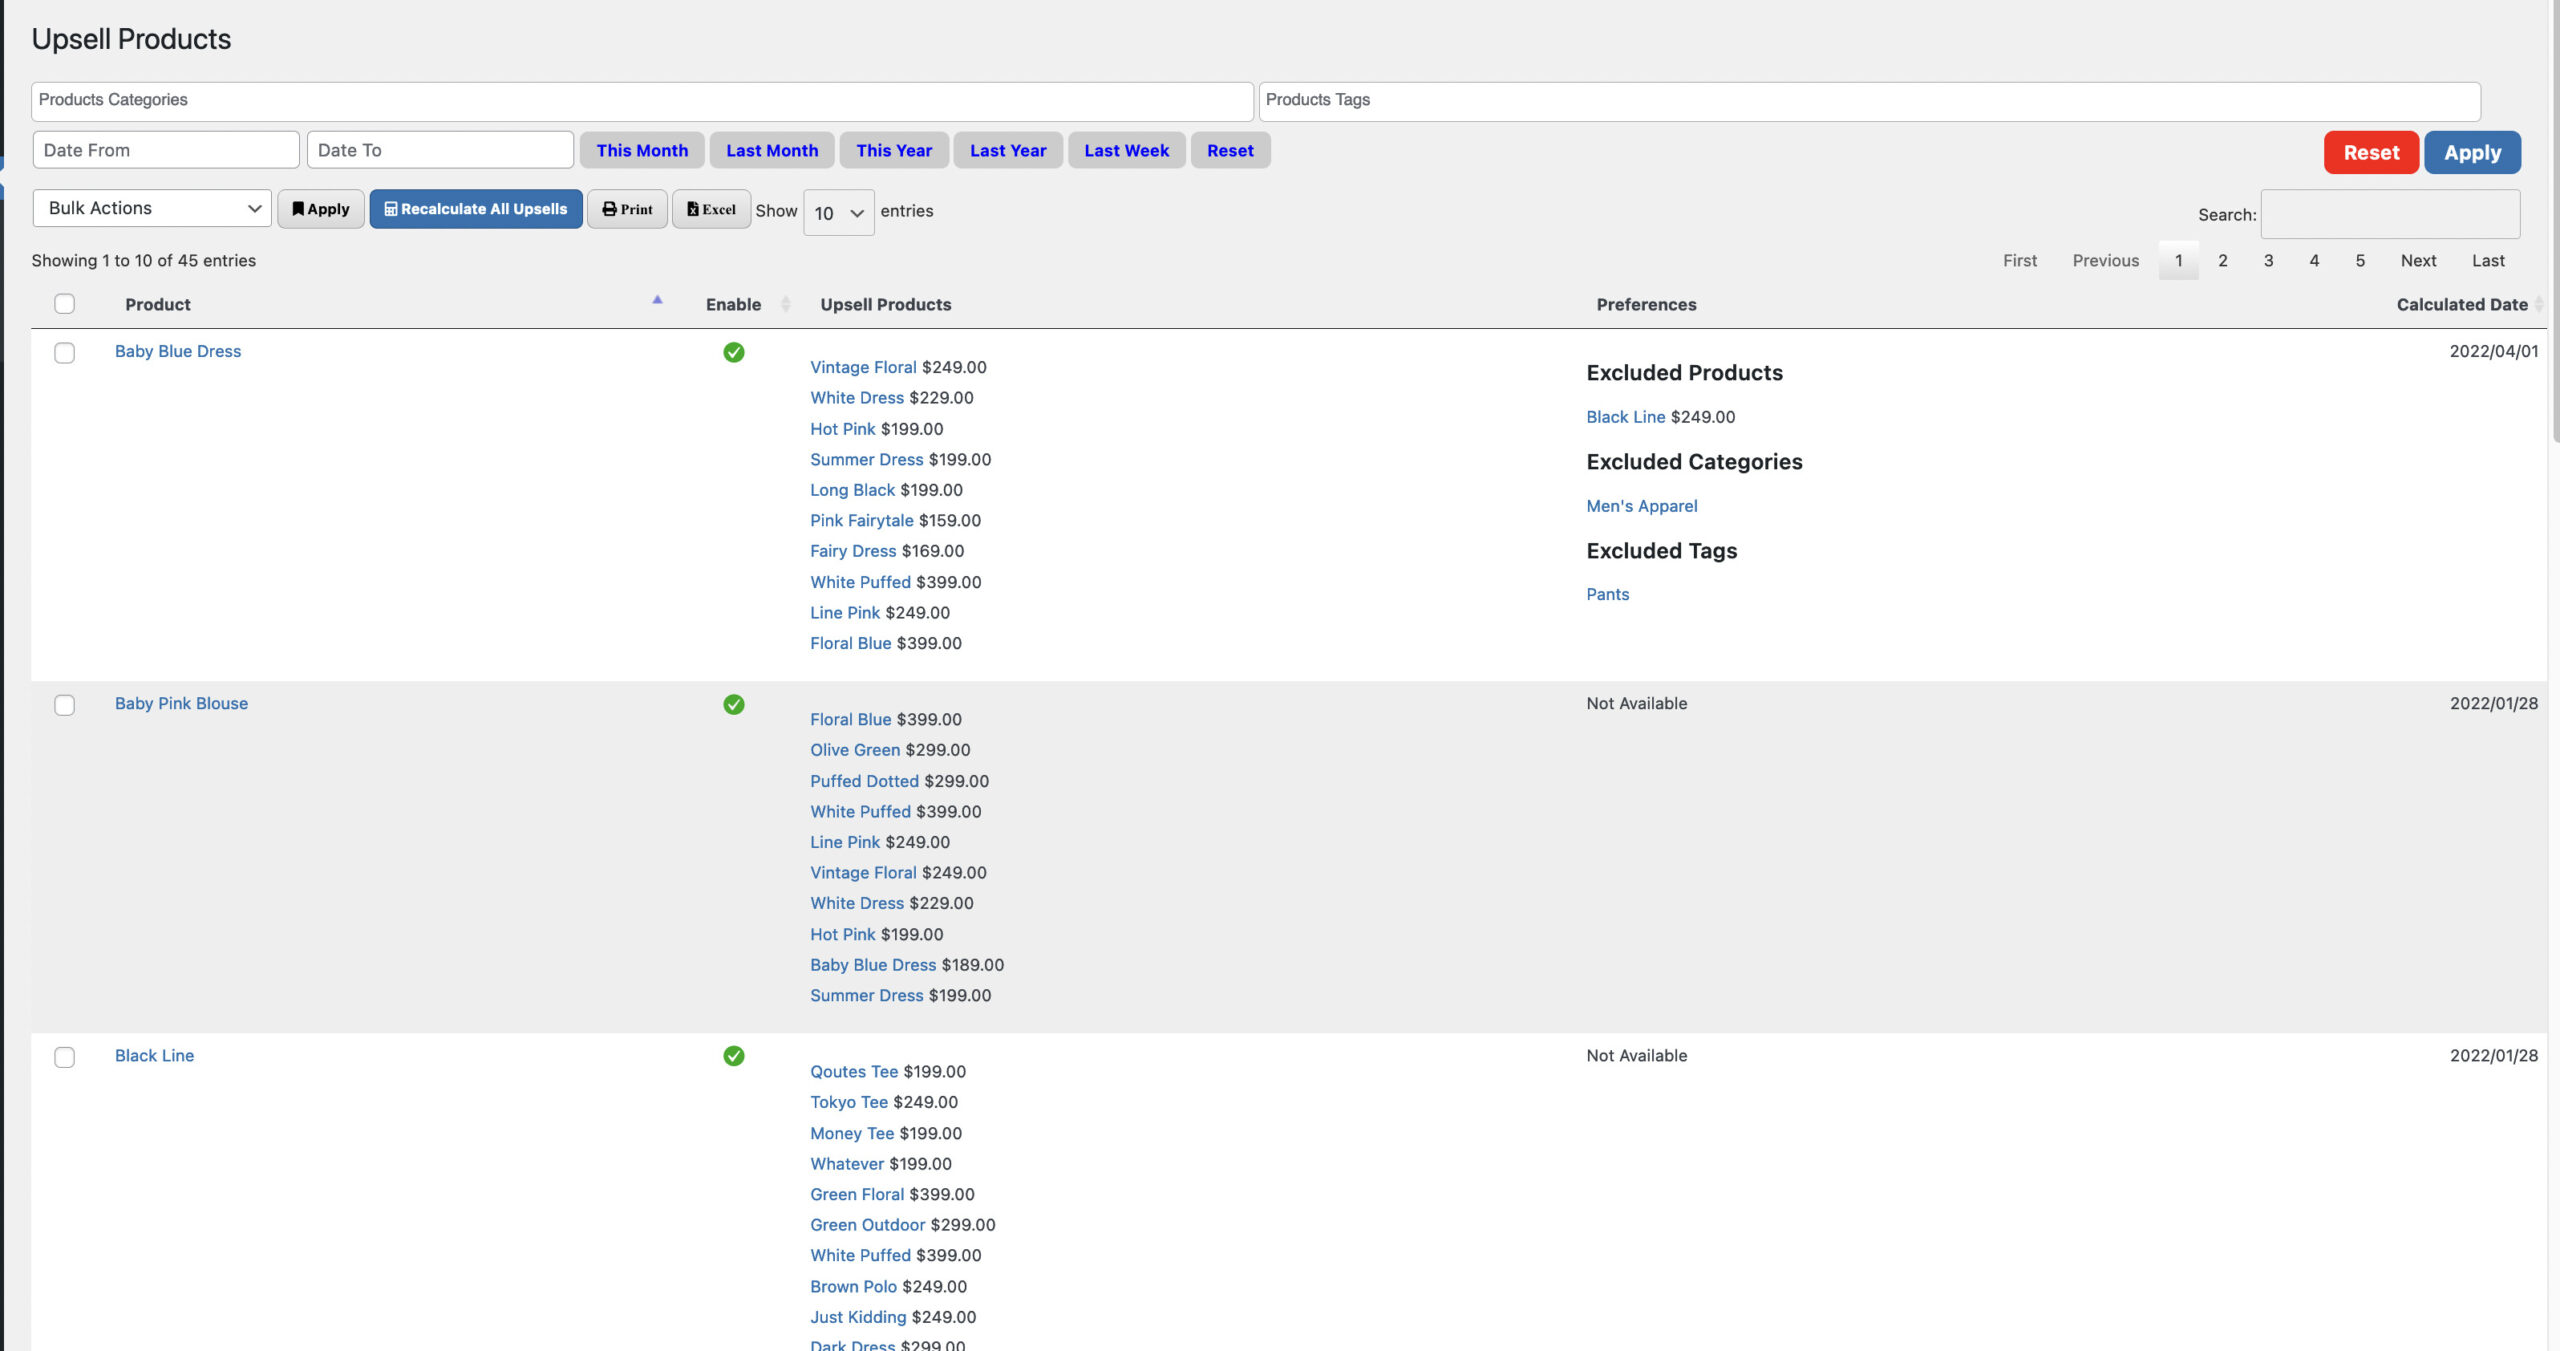Image resolution: width=2560 pixels, height=1351 pixels.
Task: Tick the Baby Blue Dress row checkbox
Action: click(x=65, y=353)
